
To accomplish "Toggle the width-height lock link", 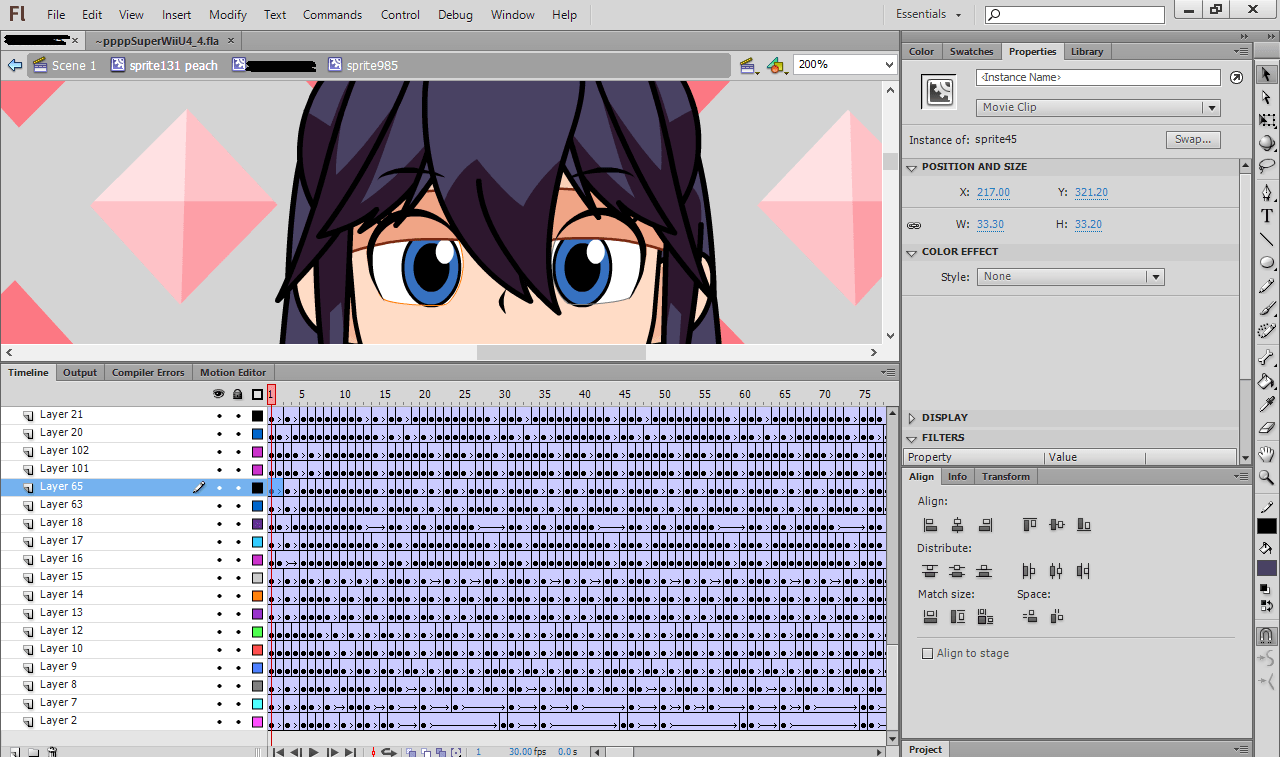I will click(914, 226).
